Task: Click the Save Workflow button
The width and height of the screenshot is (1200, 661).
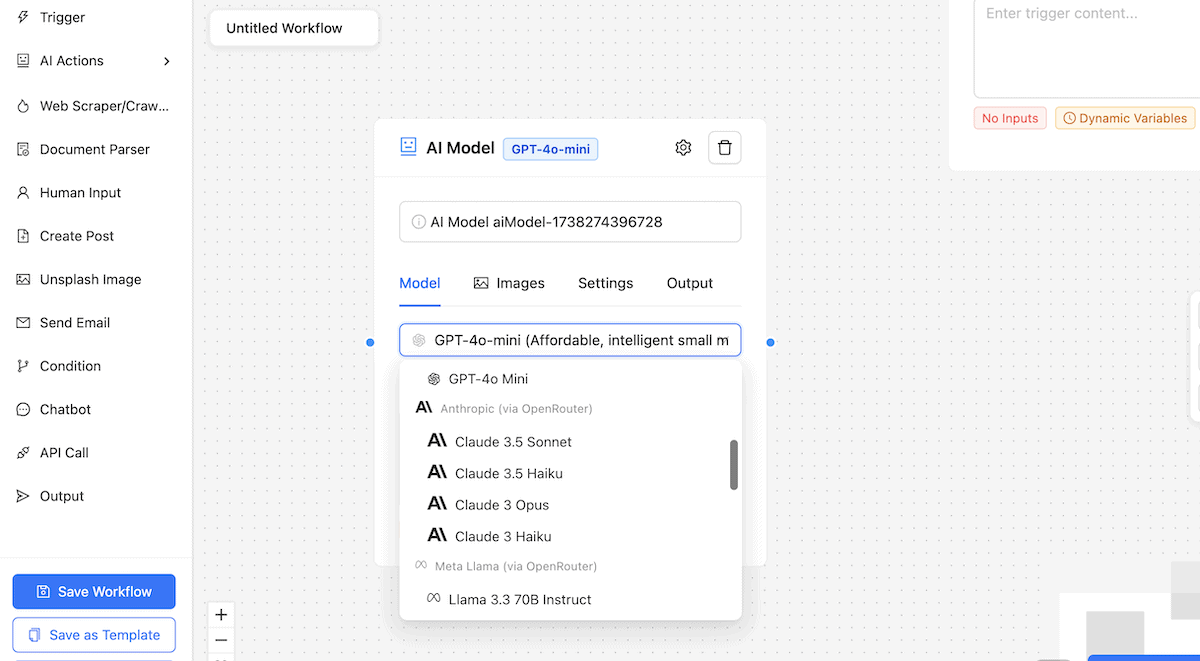Action: click(94, 592)
